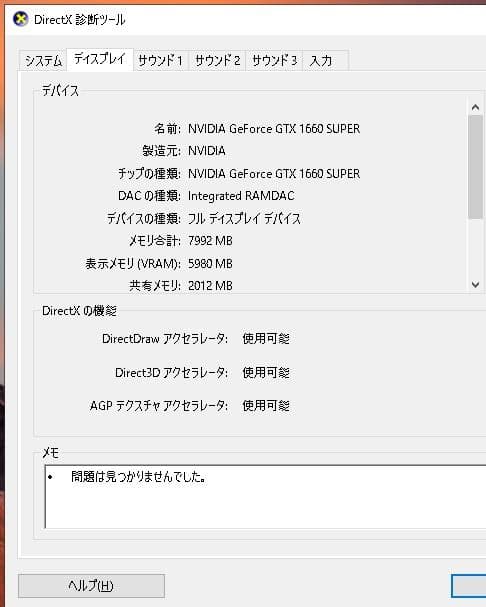Click the 名前: label
This screenshot has height=607, width=486.
pos(167,129)
